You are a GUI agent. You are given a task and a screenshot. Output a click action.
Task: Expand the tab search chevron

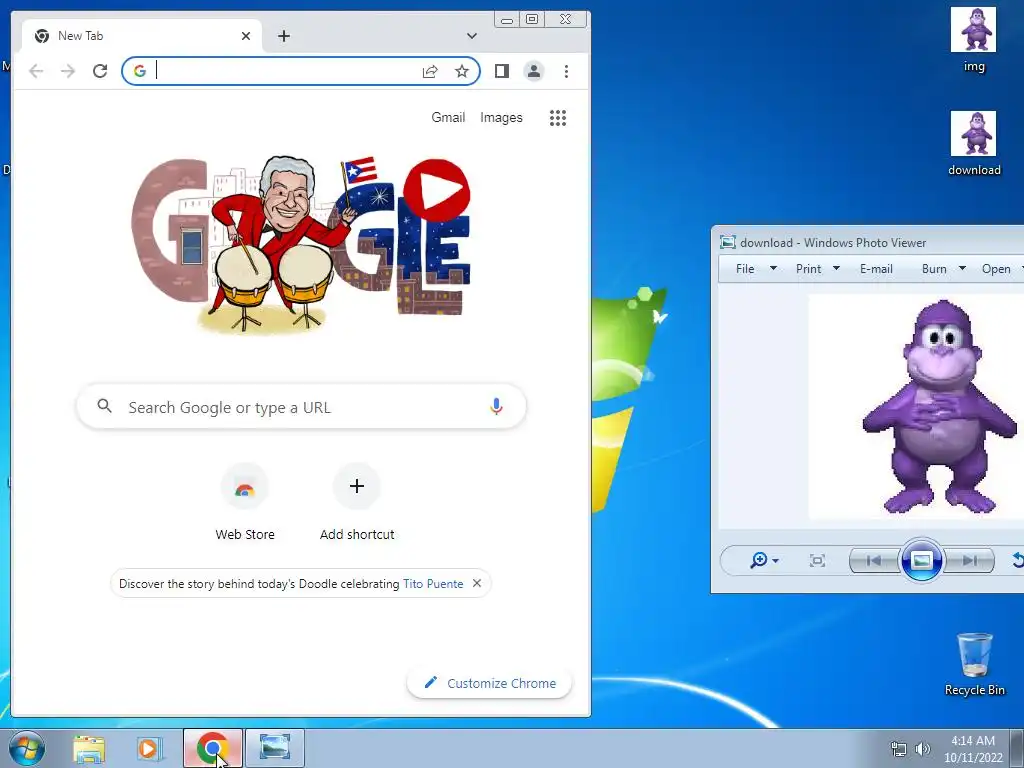point(472,36)
